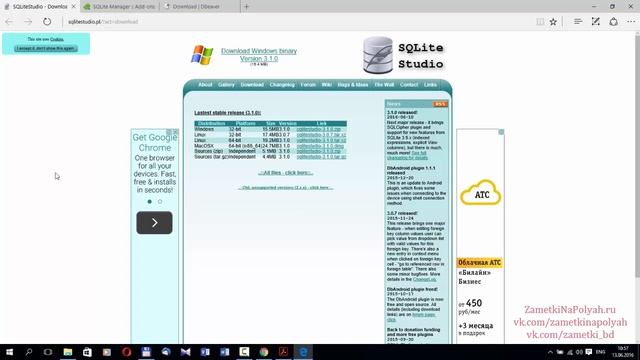The width and height of the screenshot is (640, 360).
Task: Close the SQLiteStudio tab with its X
Action: click(74, 7)
